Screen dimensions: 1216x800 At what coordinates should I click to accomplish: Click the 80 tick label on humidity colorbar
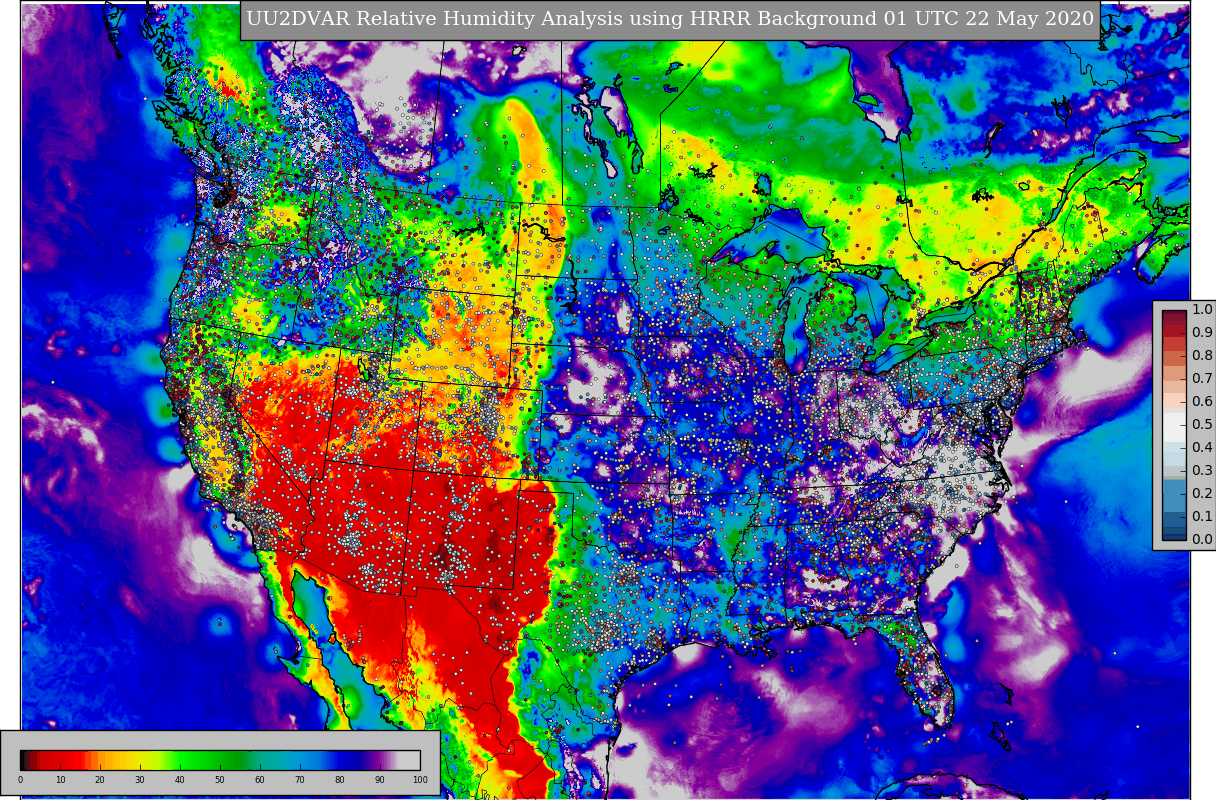pos(340,780)
